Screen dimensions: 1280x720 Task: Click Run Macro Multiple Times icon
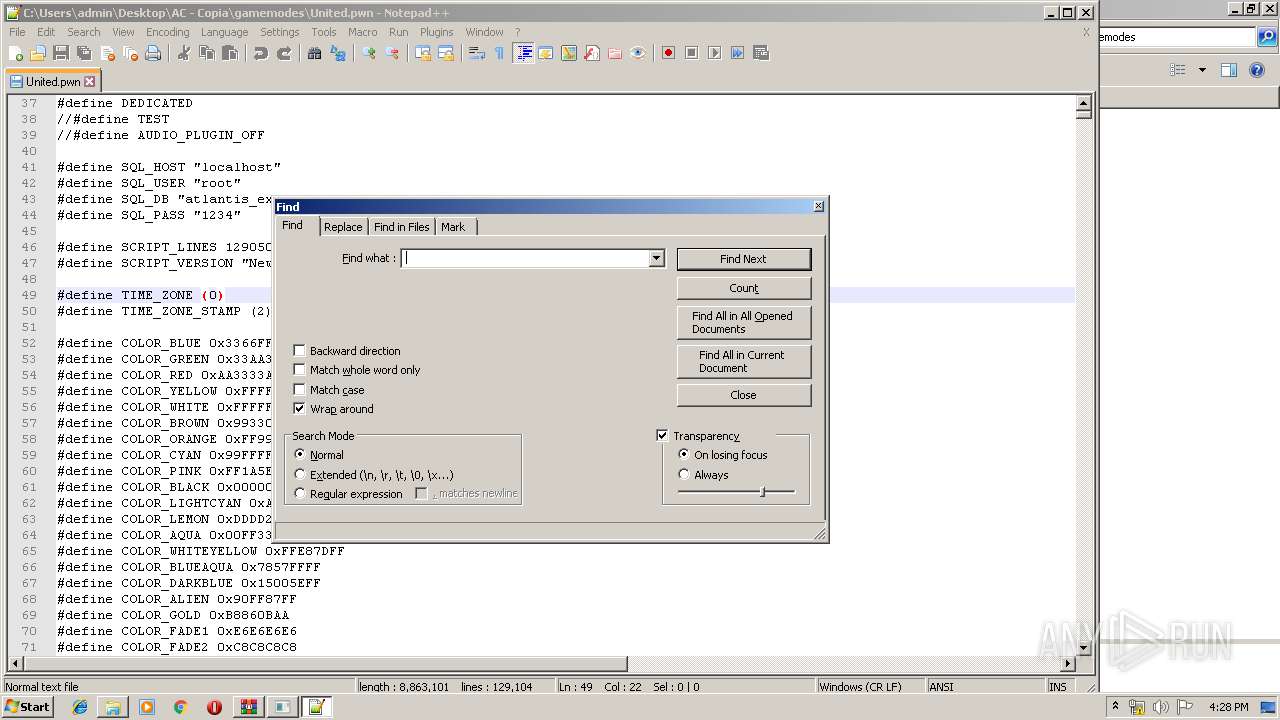coord(737,53)
